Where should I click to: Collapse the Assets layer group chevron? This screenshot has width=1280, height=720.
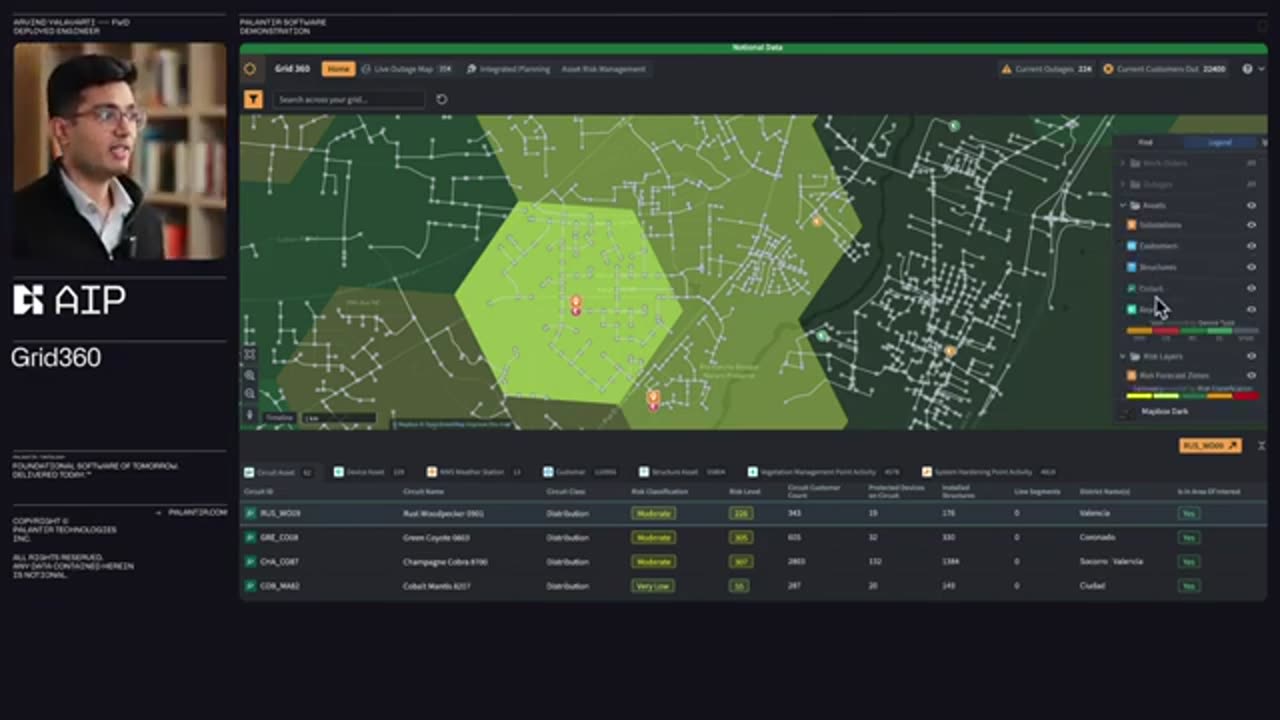1122,205
